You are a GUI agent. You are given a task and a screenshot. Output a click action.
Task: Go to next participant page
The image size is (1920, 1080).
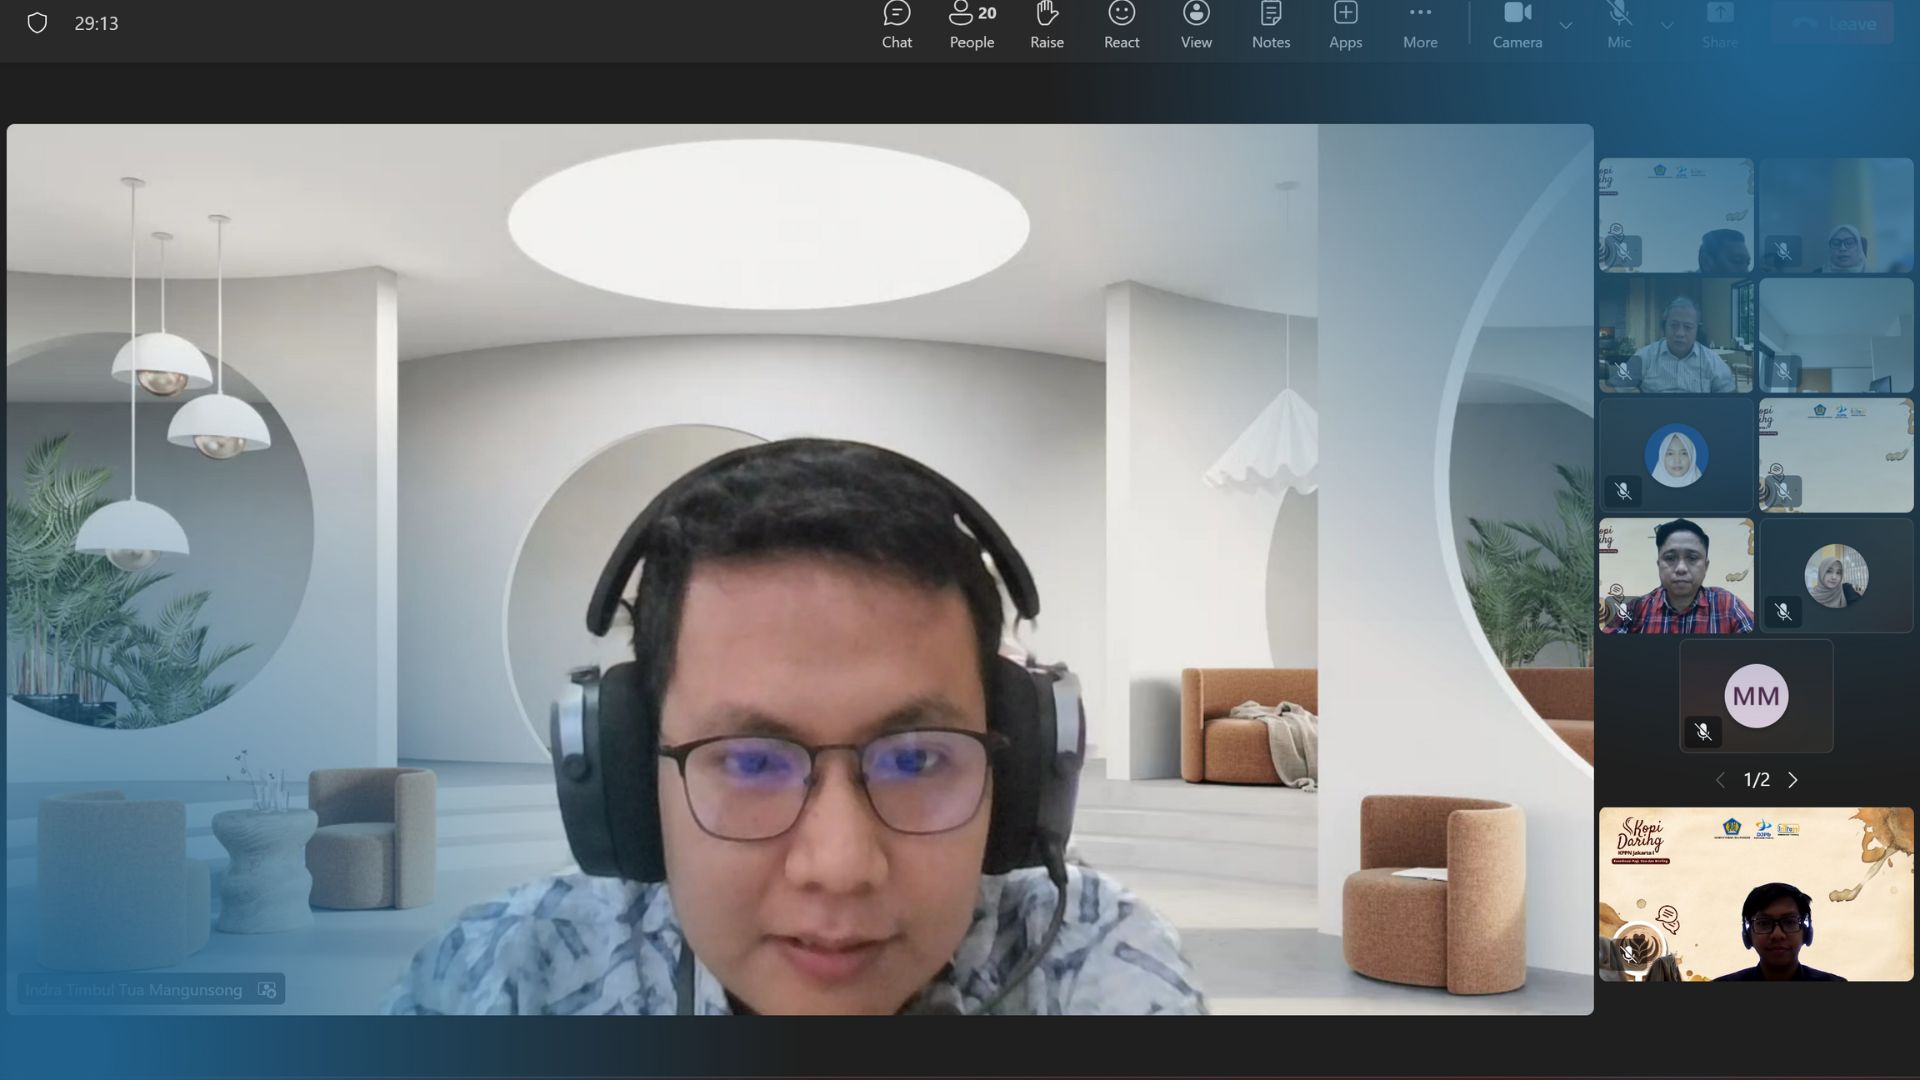(x=1793, y=780)
